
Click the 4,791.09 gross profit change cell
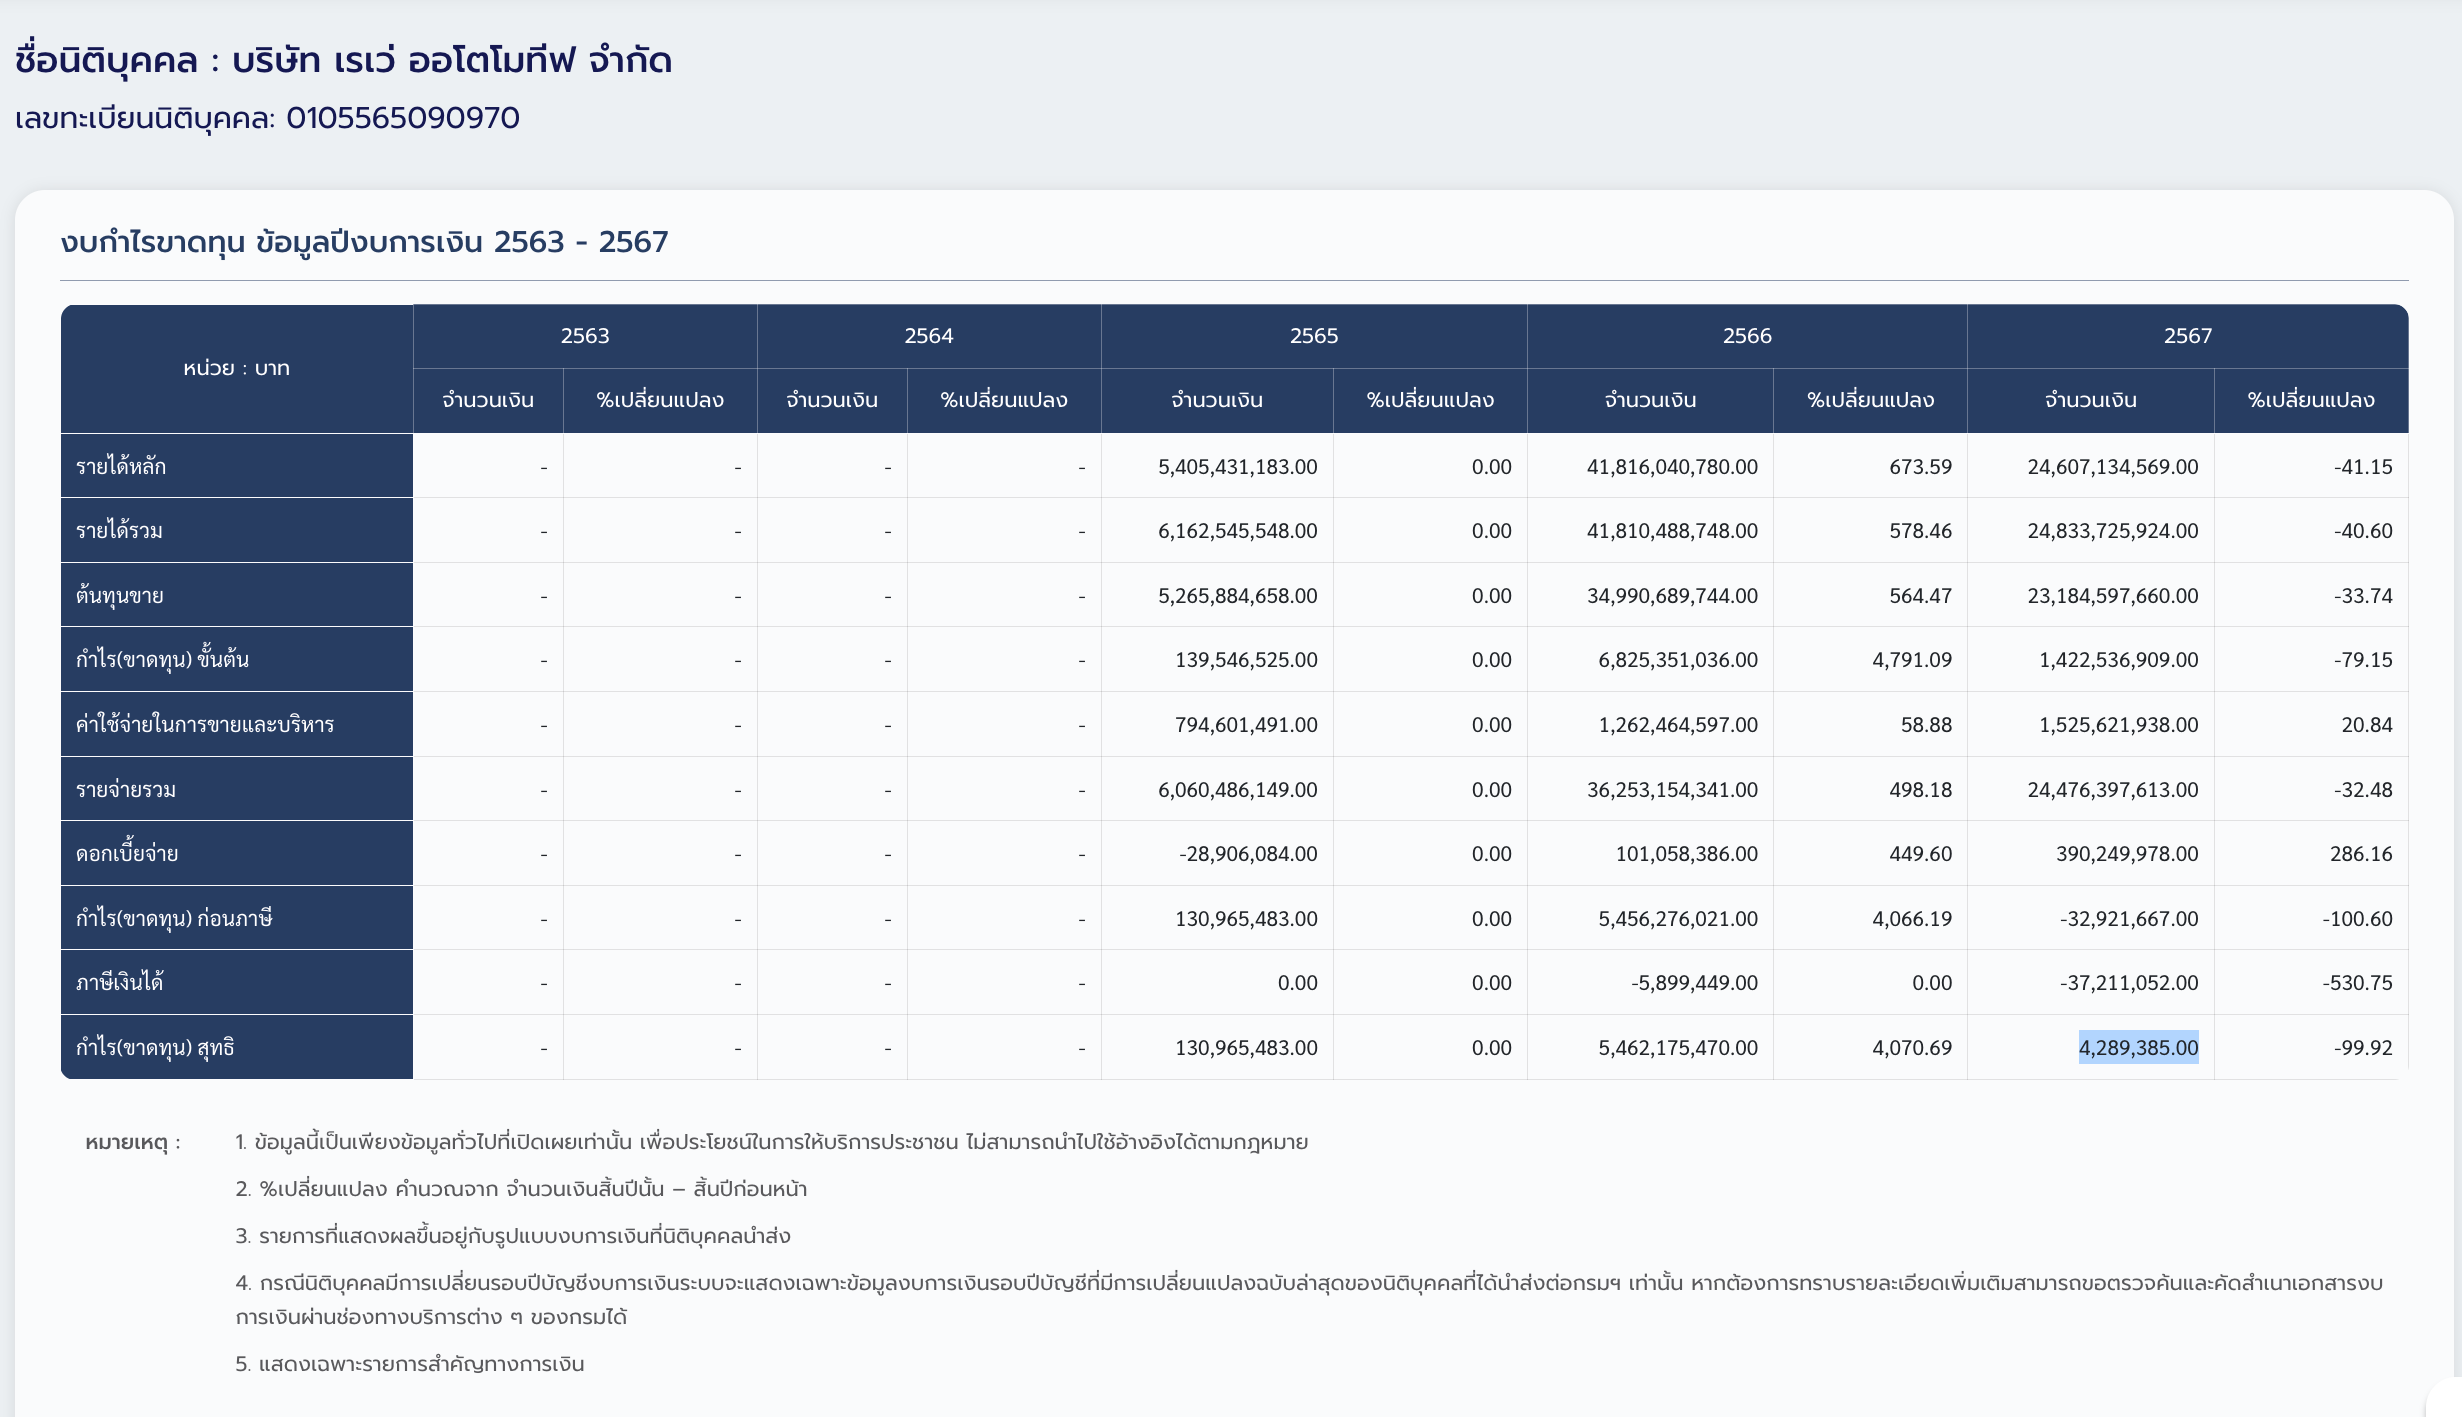(1911, 660)
